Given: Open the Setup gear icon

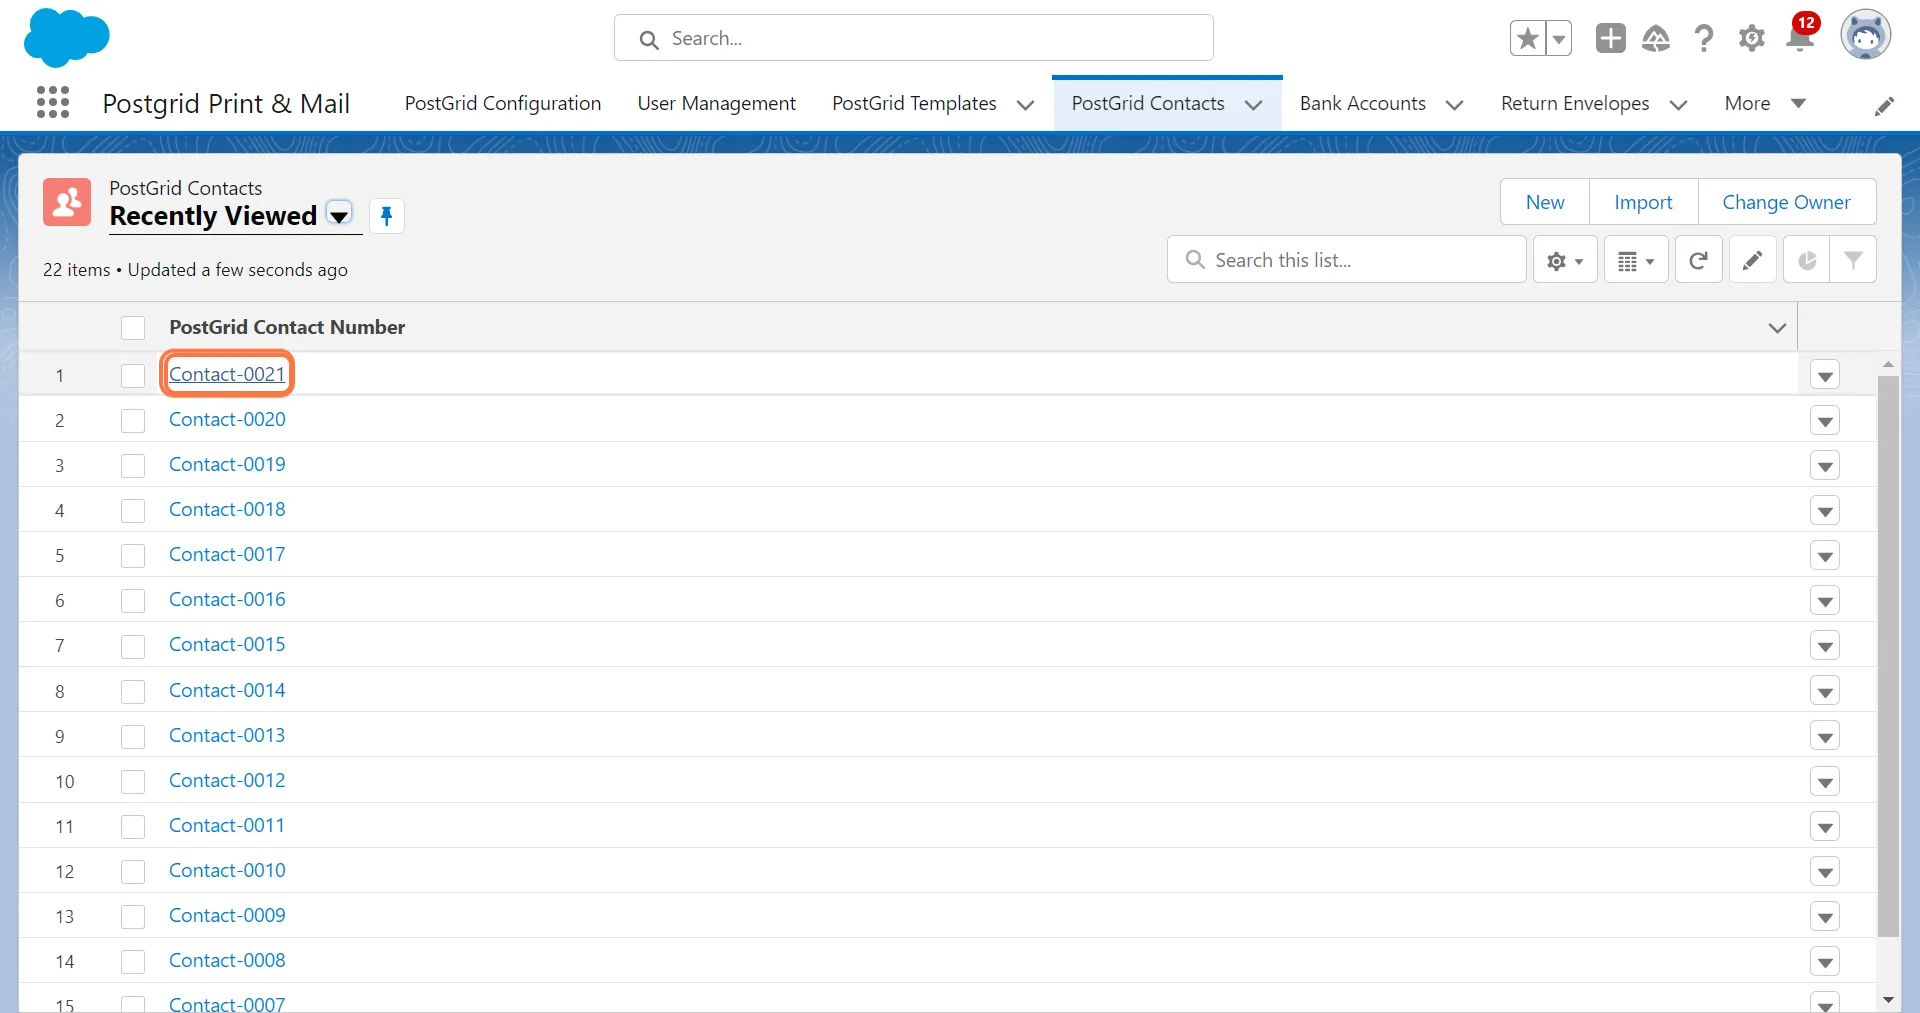Looking at the screenshot, I should coord(1751,39).
